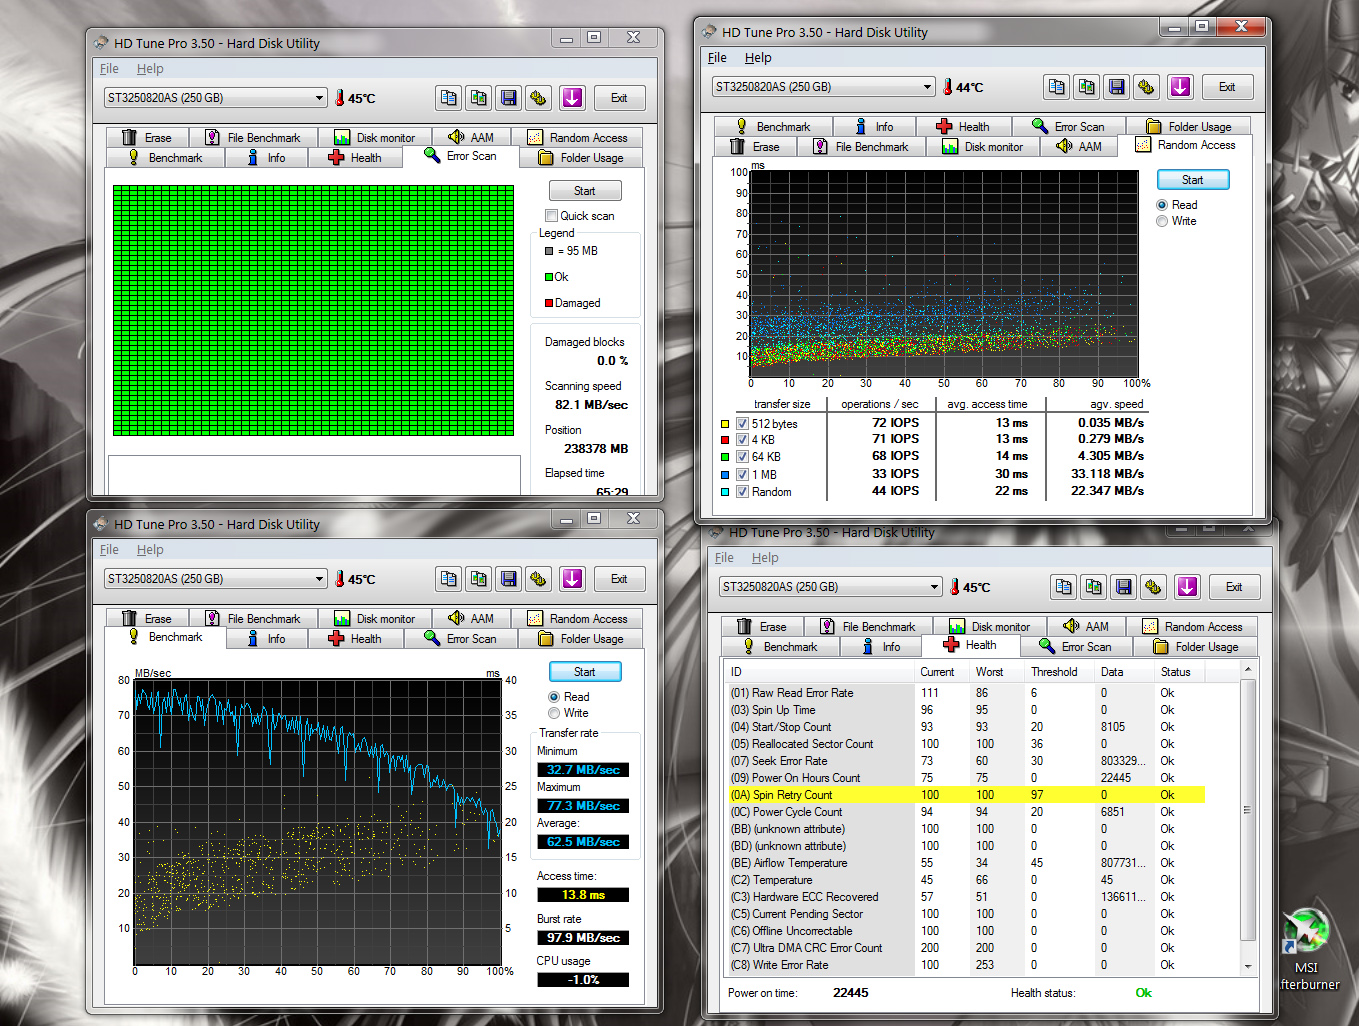Click purple down-arrow tray icon in Benchmark window
The height and width of the screenshot is (1026, 1359).
[572, 579]
